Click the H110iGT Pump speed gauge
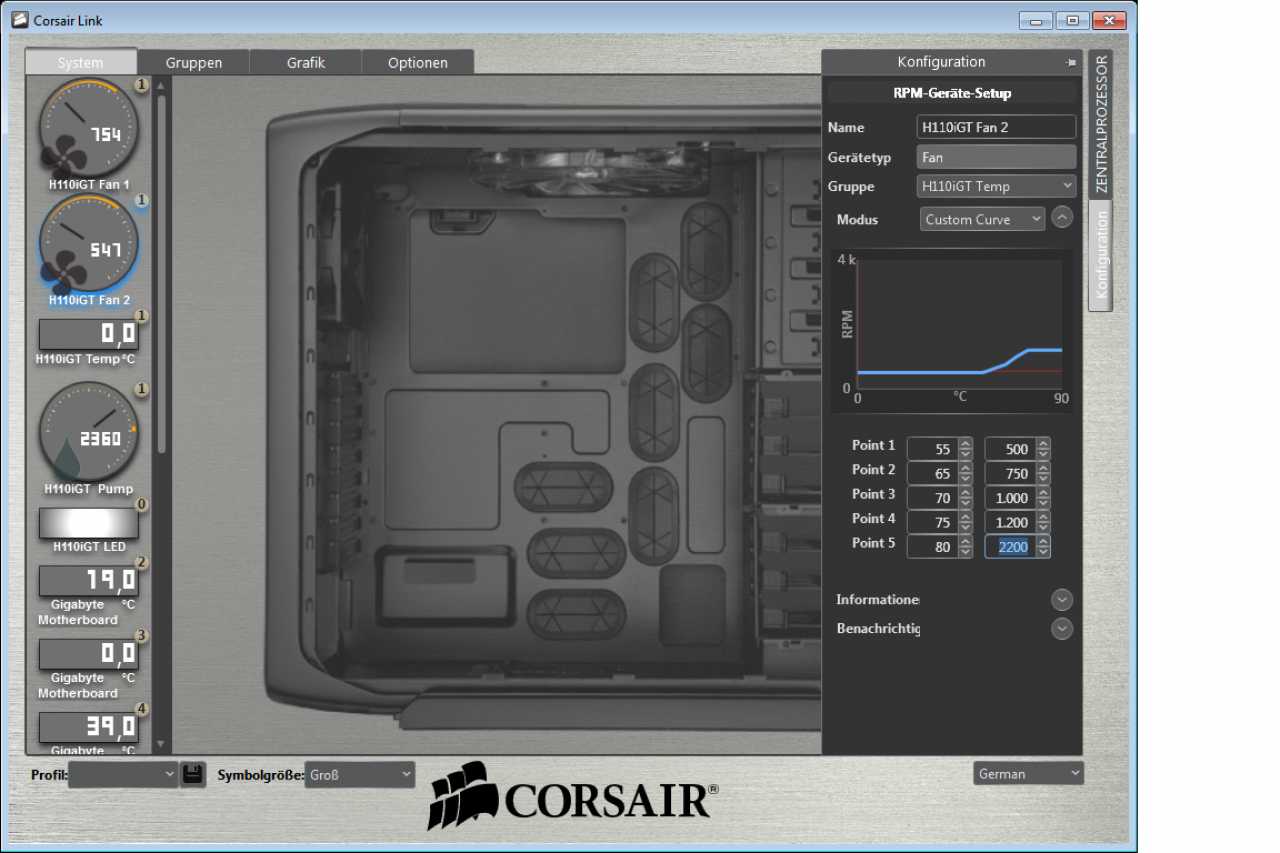 point(89,431)
